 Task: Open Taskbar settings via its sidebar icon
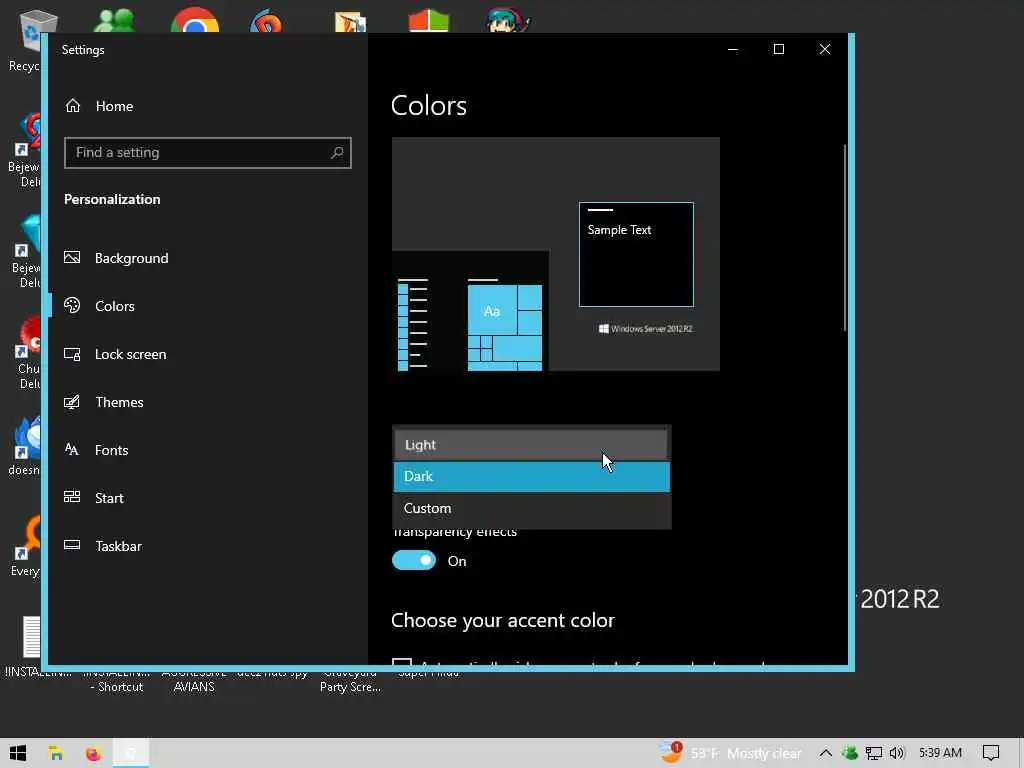tap(72, 545)
